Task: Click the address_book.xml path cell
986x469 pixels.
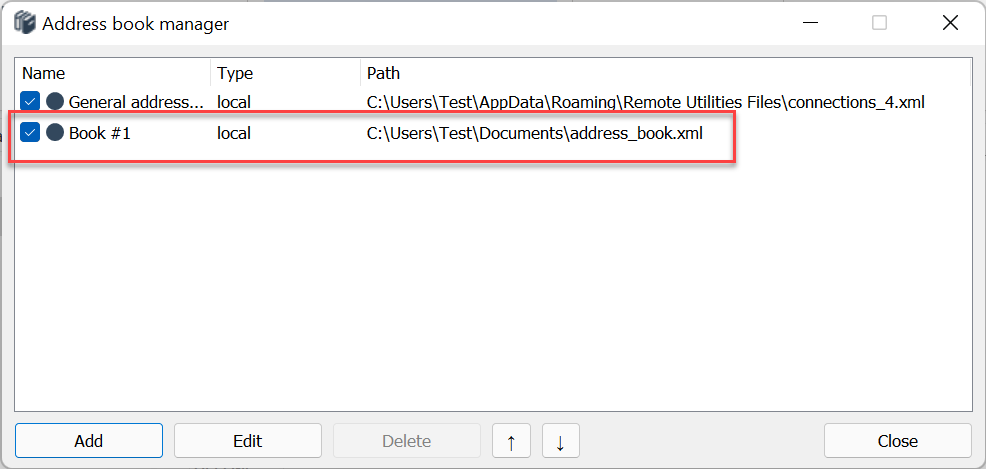Action: (534, 132)
